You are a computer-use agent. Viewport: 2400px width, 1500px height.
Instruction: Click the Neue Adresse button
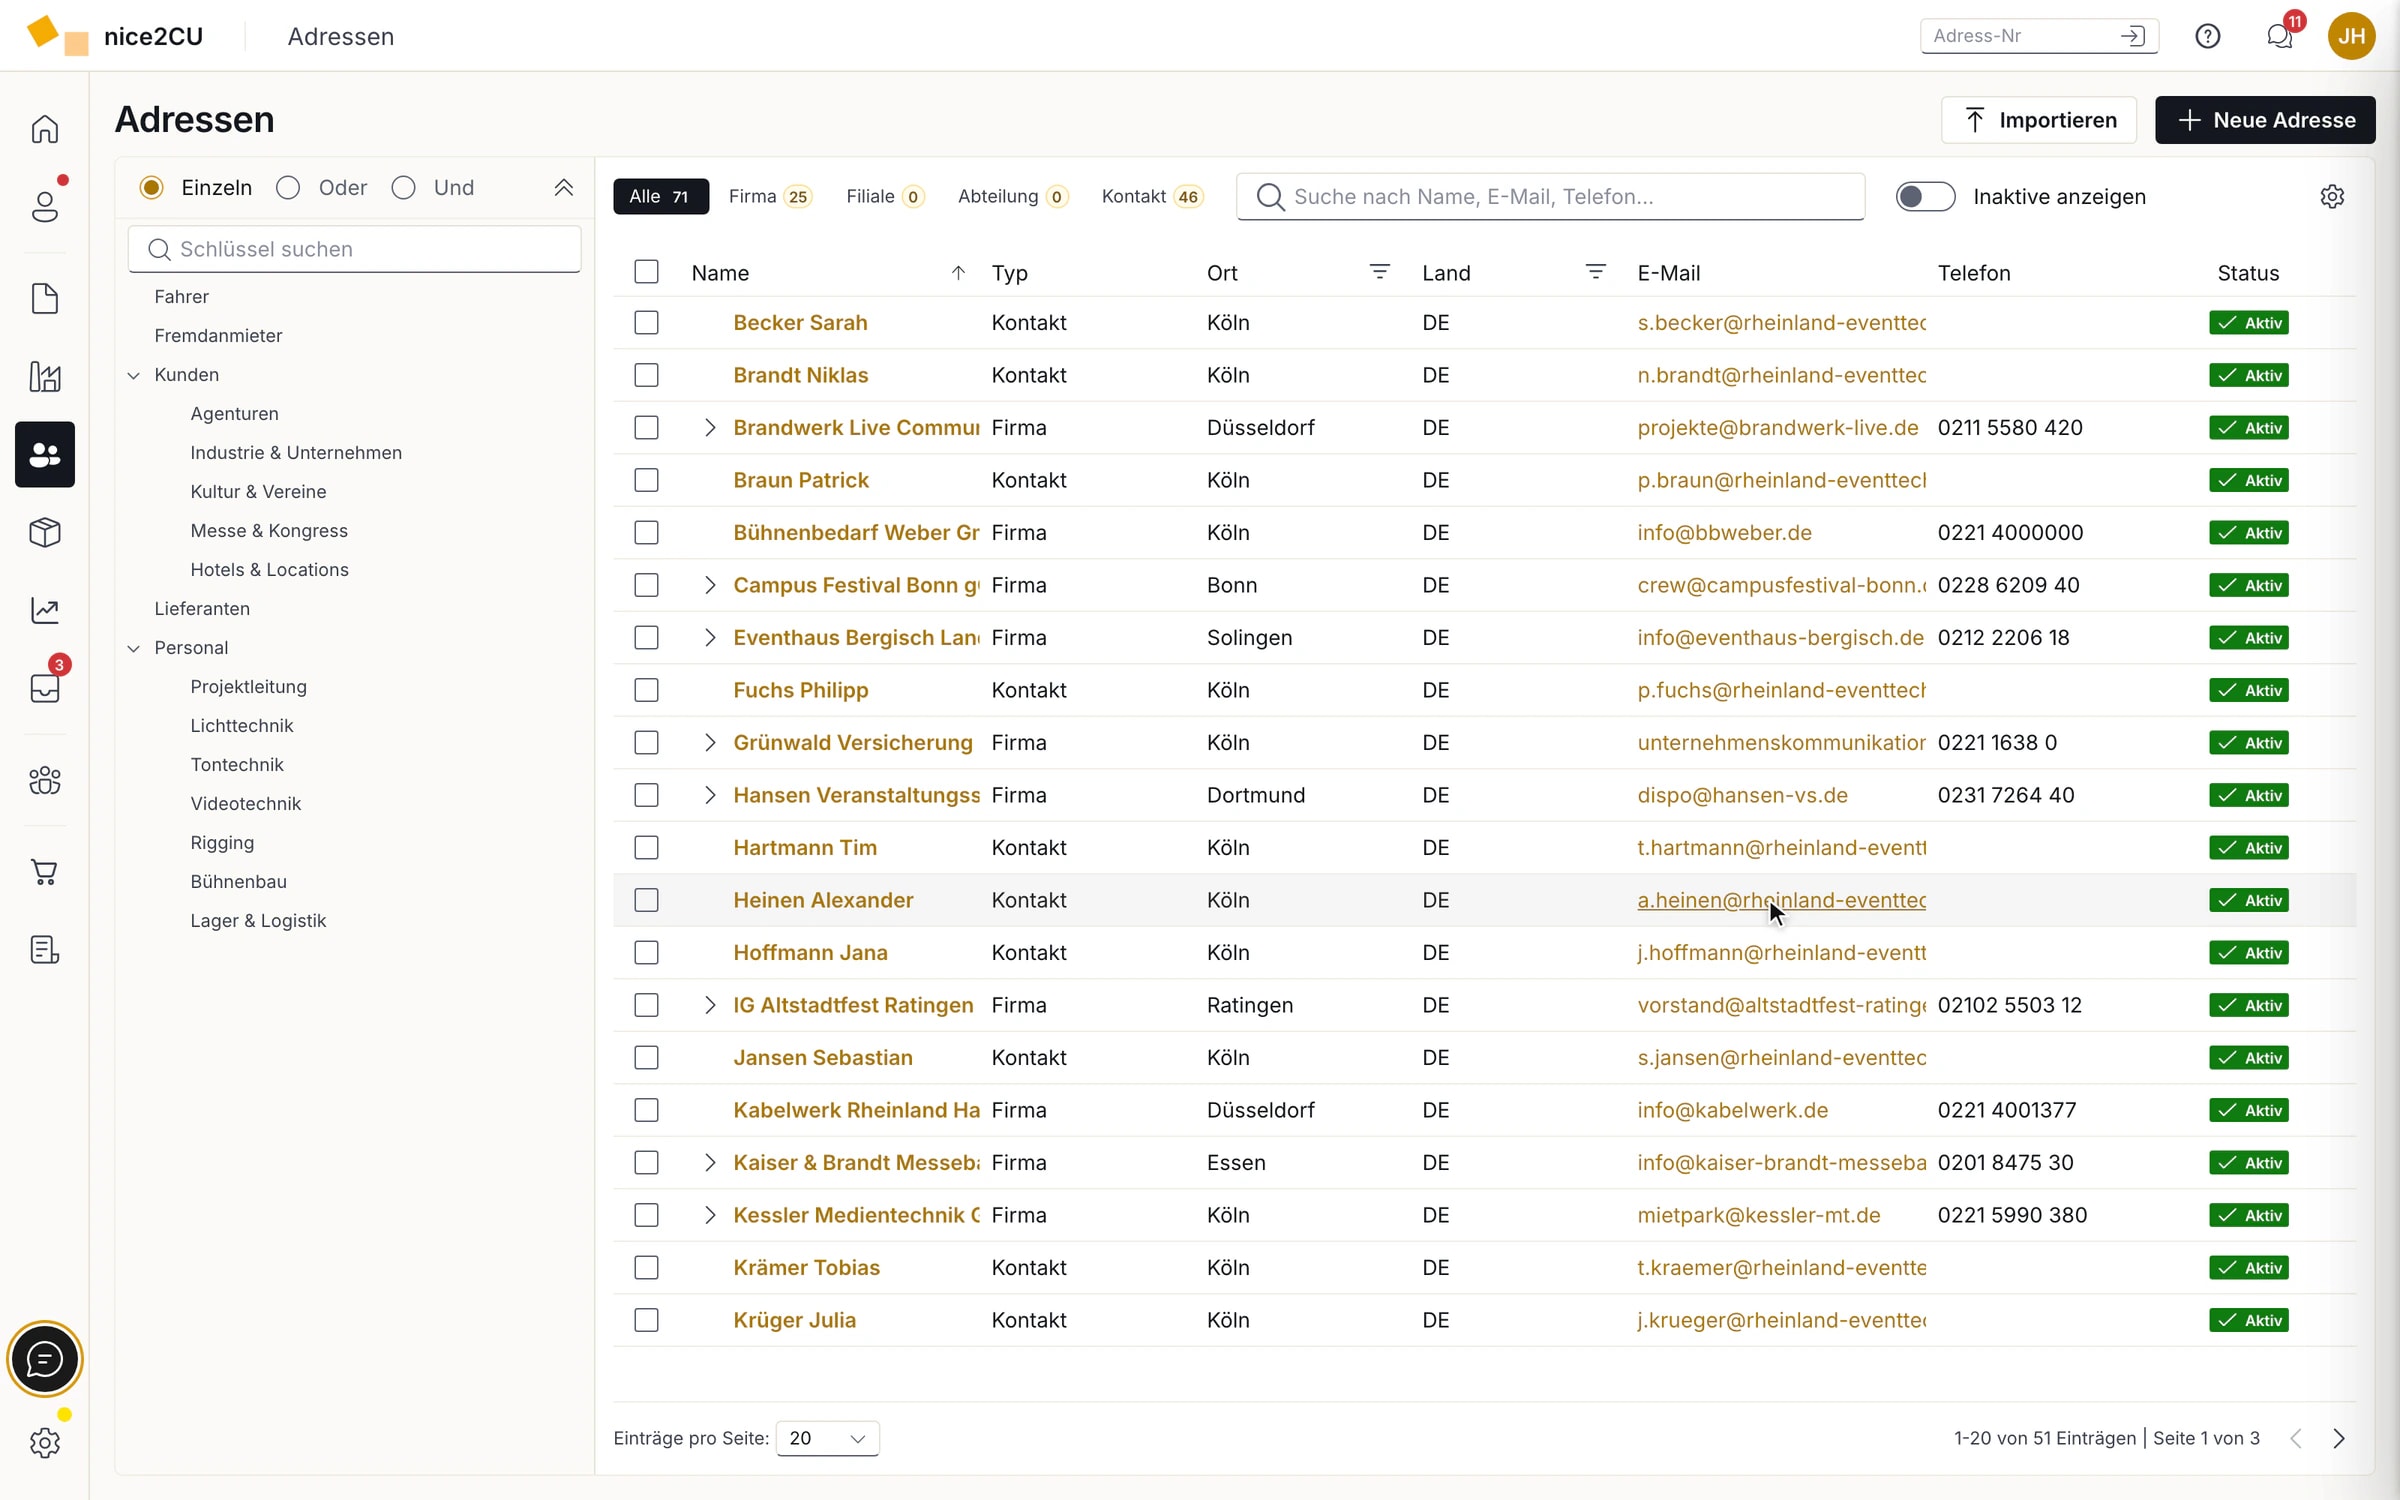pos(2265,120)
